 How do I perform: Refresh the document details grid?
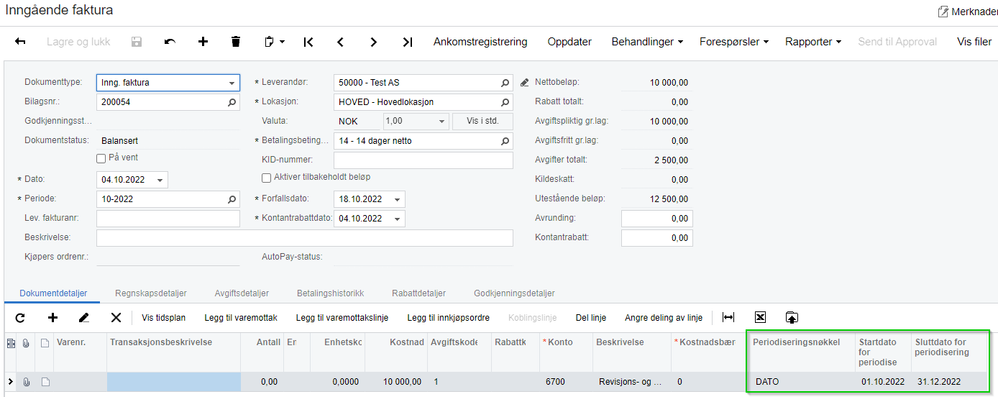[x=20, y=317]
